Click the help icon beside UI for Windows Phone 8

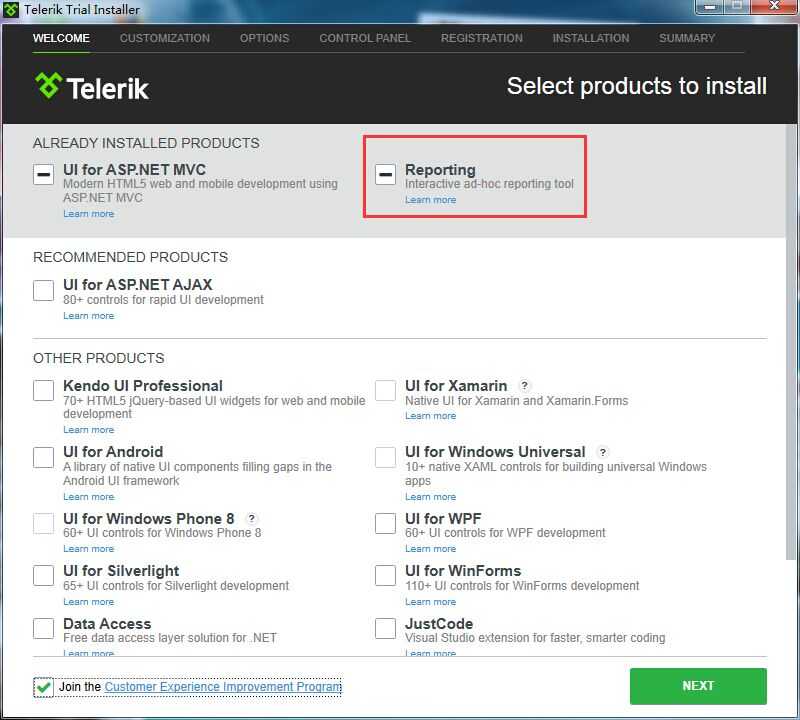coord(251,519)
